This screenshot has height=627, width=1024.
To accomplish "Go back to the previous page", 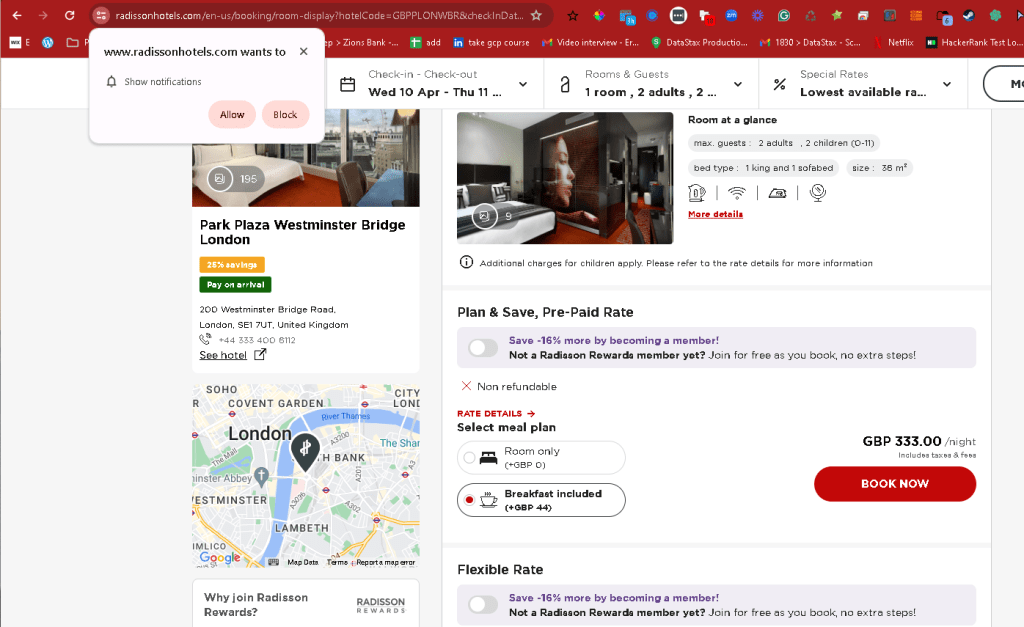I will [x=17, y=15].
